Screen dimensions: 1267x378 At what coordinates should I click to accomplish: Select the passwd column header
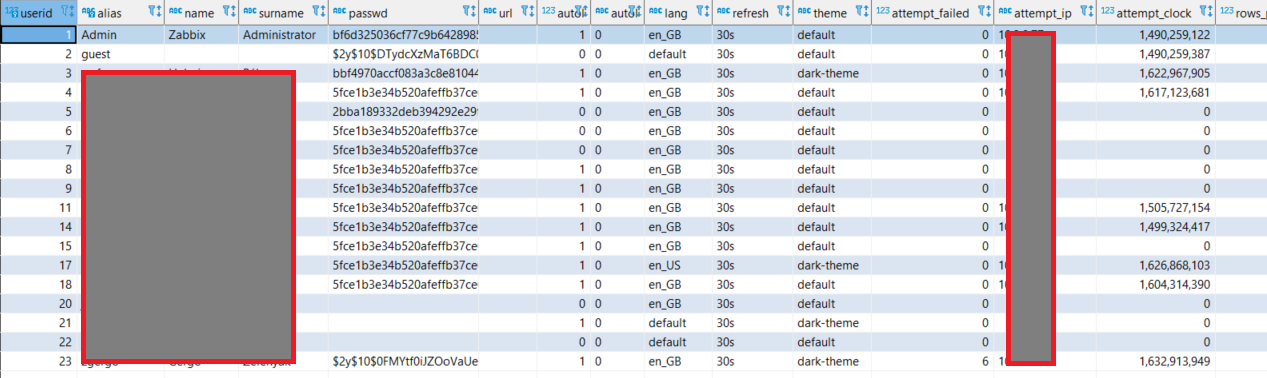tap(404, 12)
